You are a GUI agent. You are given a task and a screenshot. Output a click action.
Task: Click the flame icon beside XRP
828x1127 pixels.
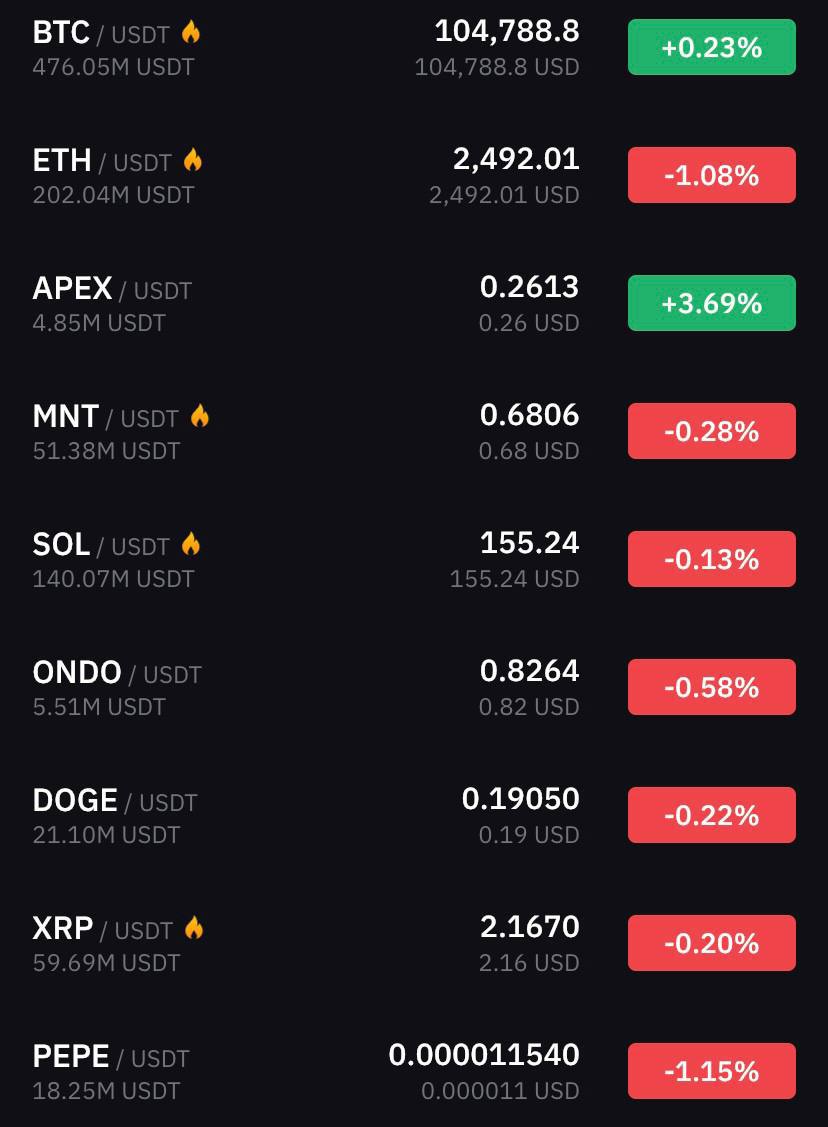coord(194,929)
